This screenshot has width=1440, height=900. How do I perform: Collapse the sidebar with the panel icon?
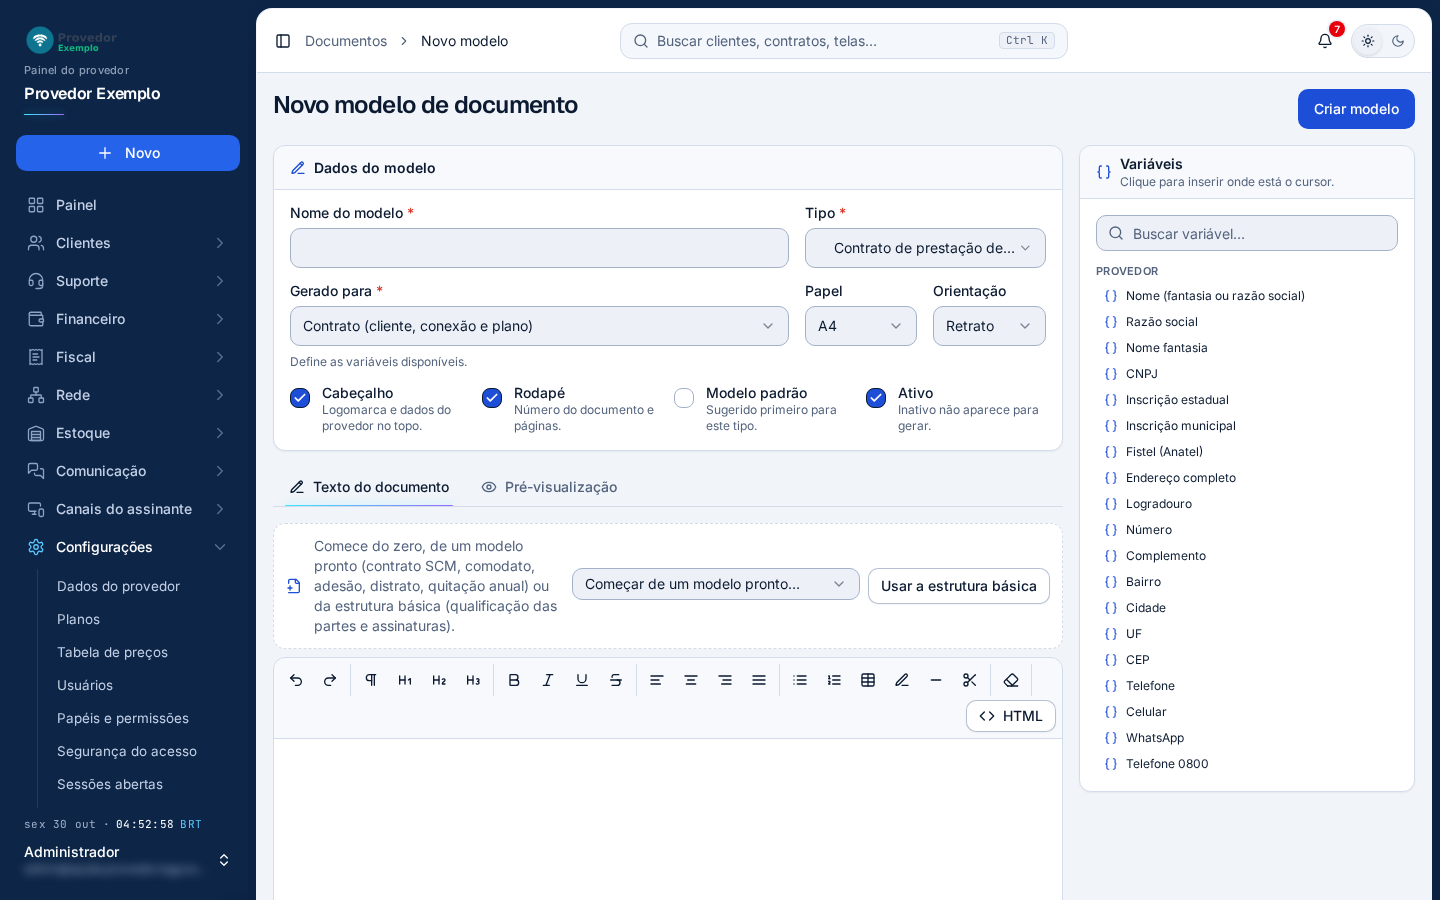click(x=283, y=41)
